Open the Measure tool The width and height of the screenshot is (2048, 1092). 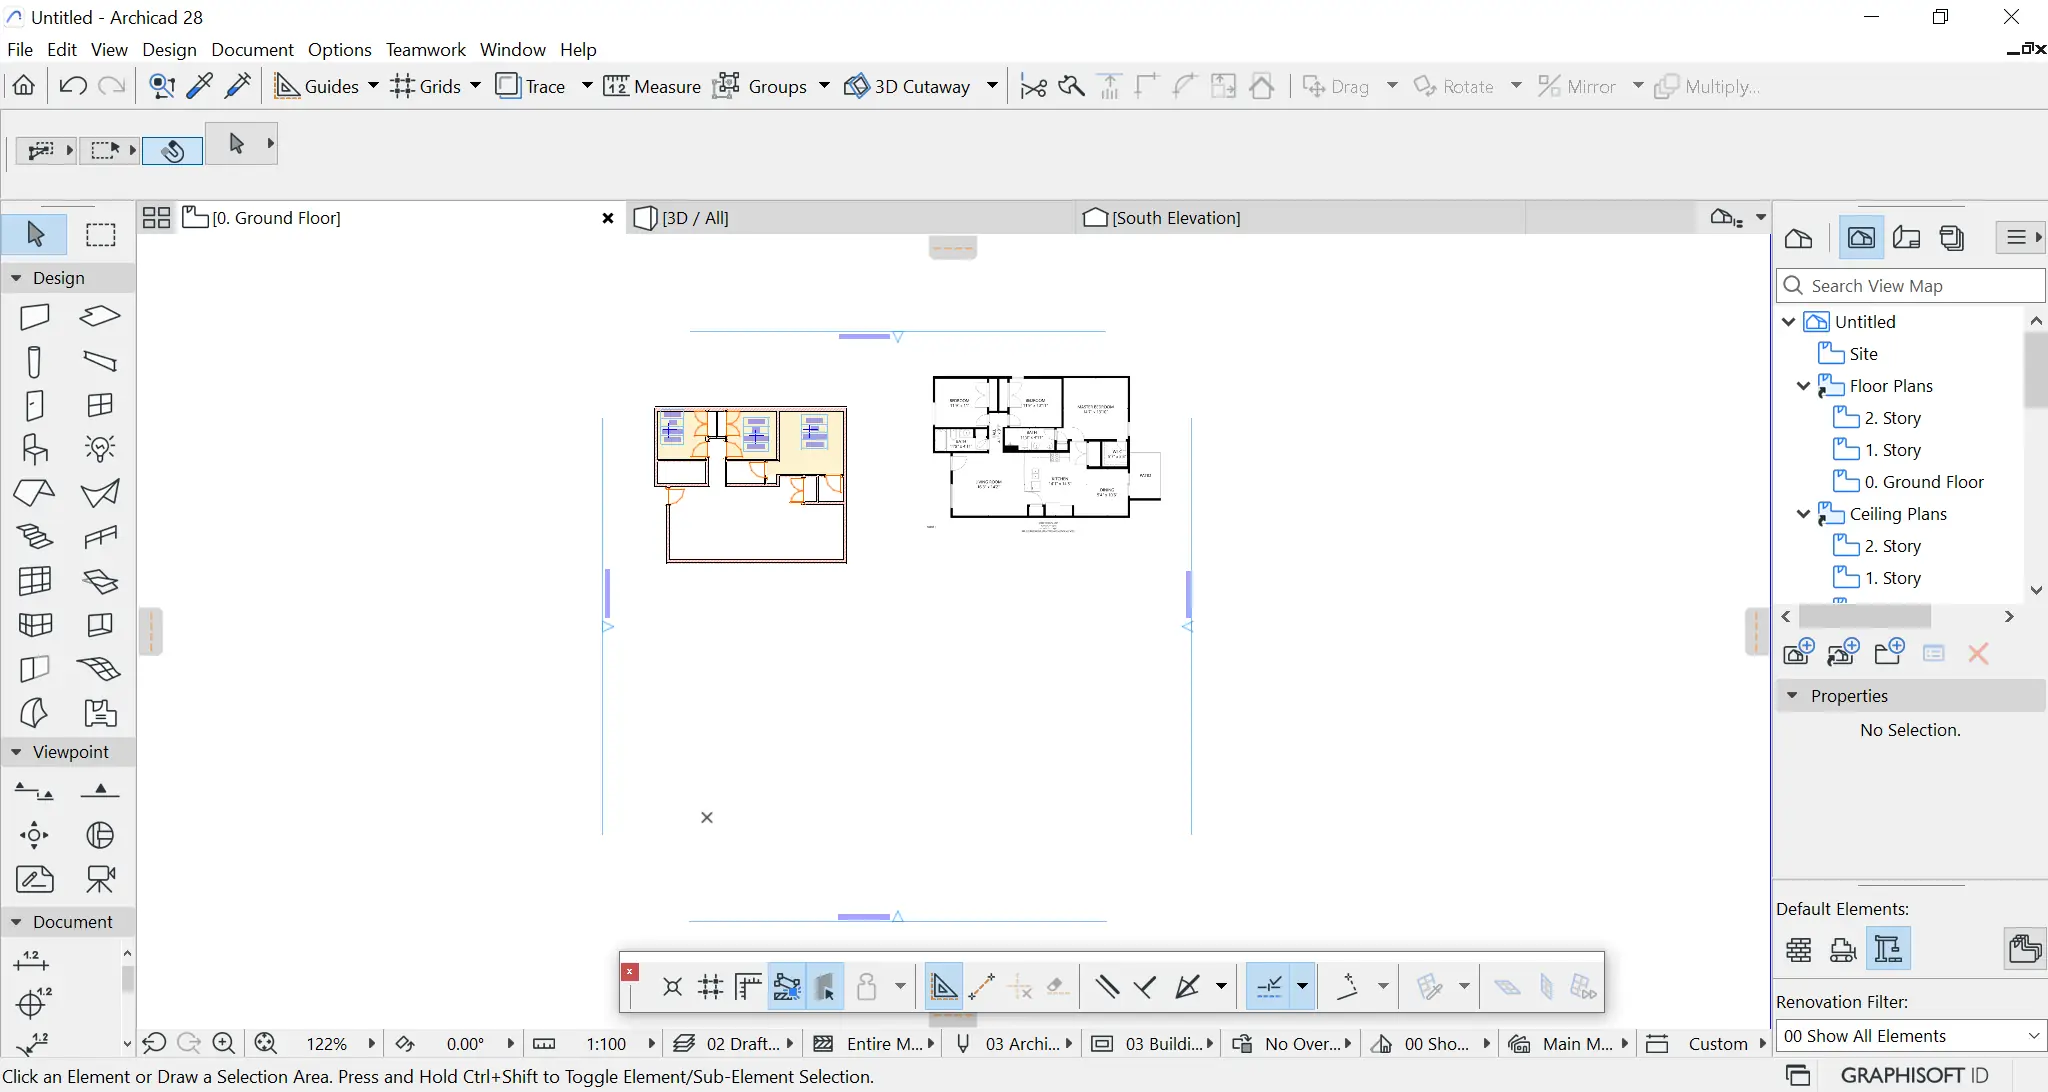[652, 86]
